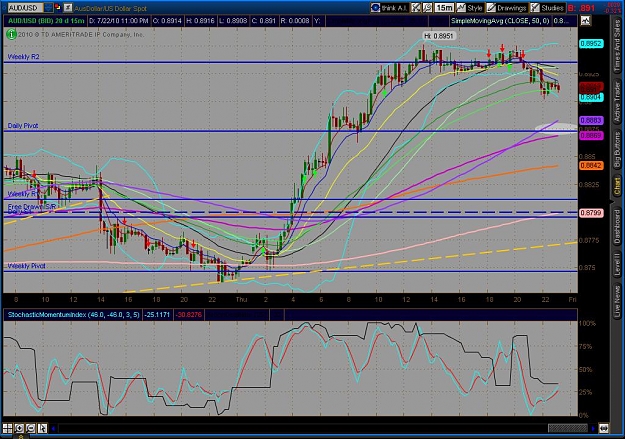Open the Dashboard side tab
Screen dimensions: 625x439
(617, 227)
